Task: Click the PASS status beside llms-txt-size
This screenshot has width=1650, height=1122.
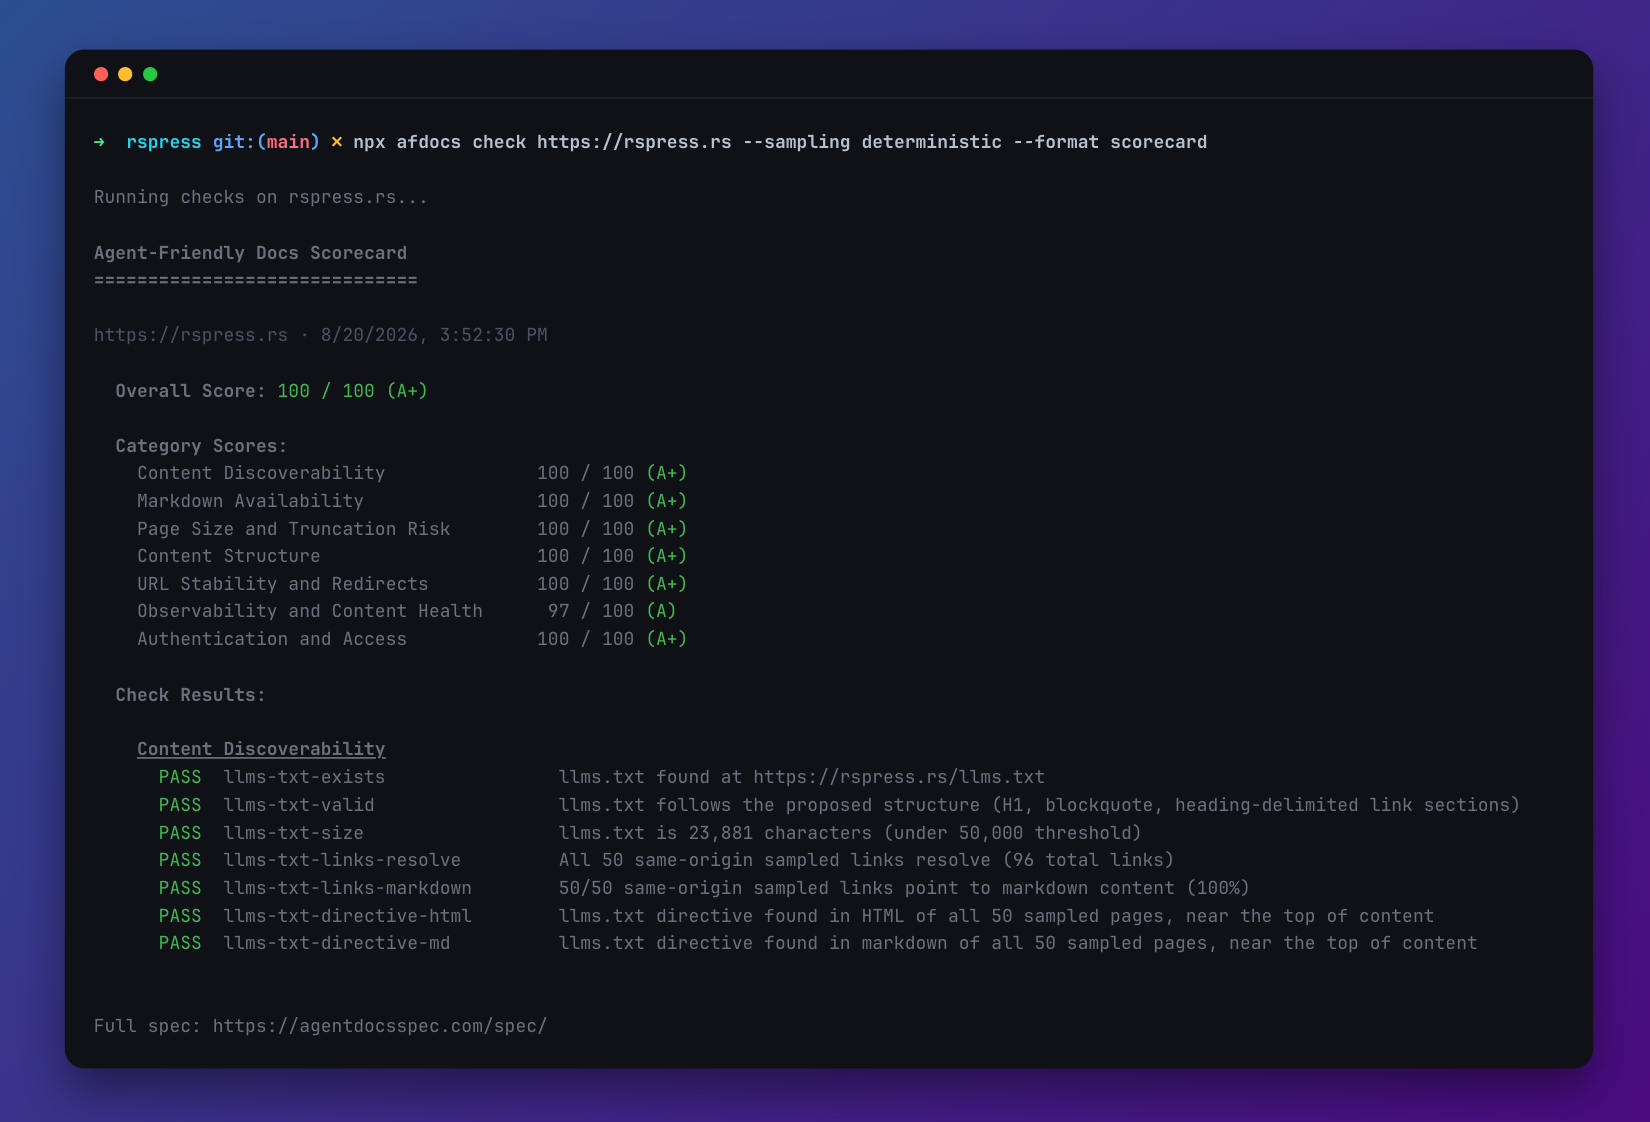Action: 180,833
